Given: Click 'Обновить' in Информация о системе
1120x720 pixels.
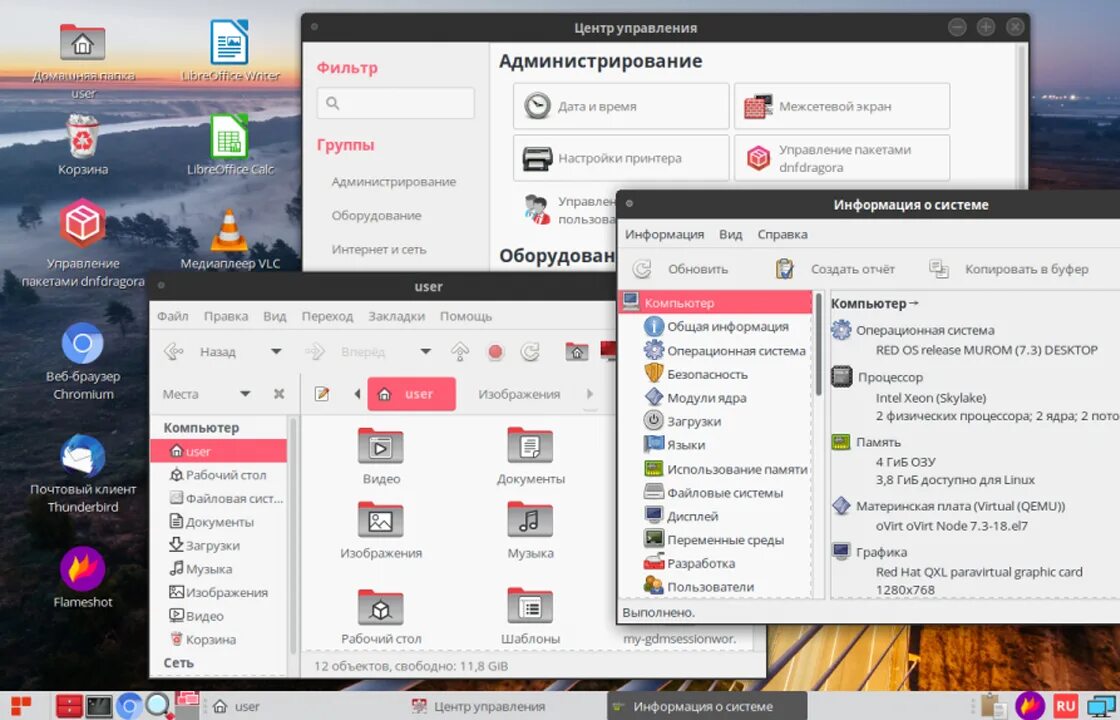Looking at the screenshot, I should tap(698, 268).
